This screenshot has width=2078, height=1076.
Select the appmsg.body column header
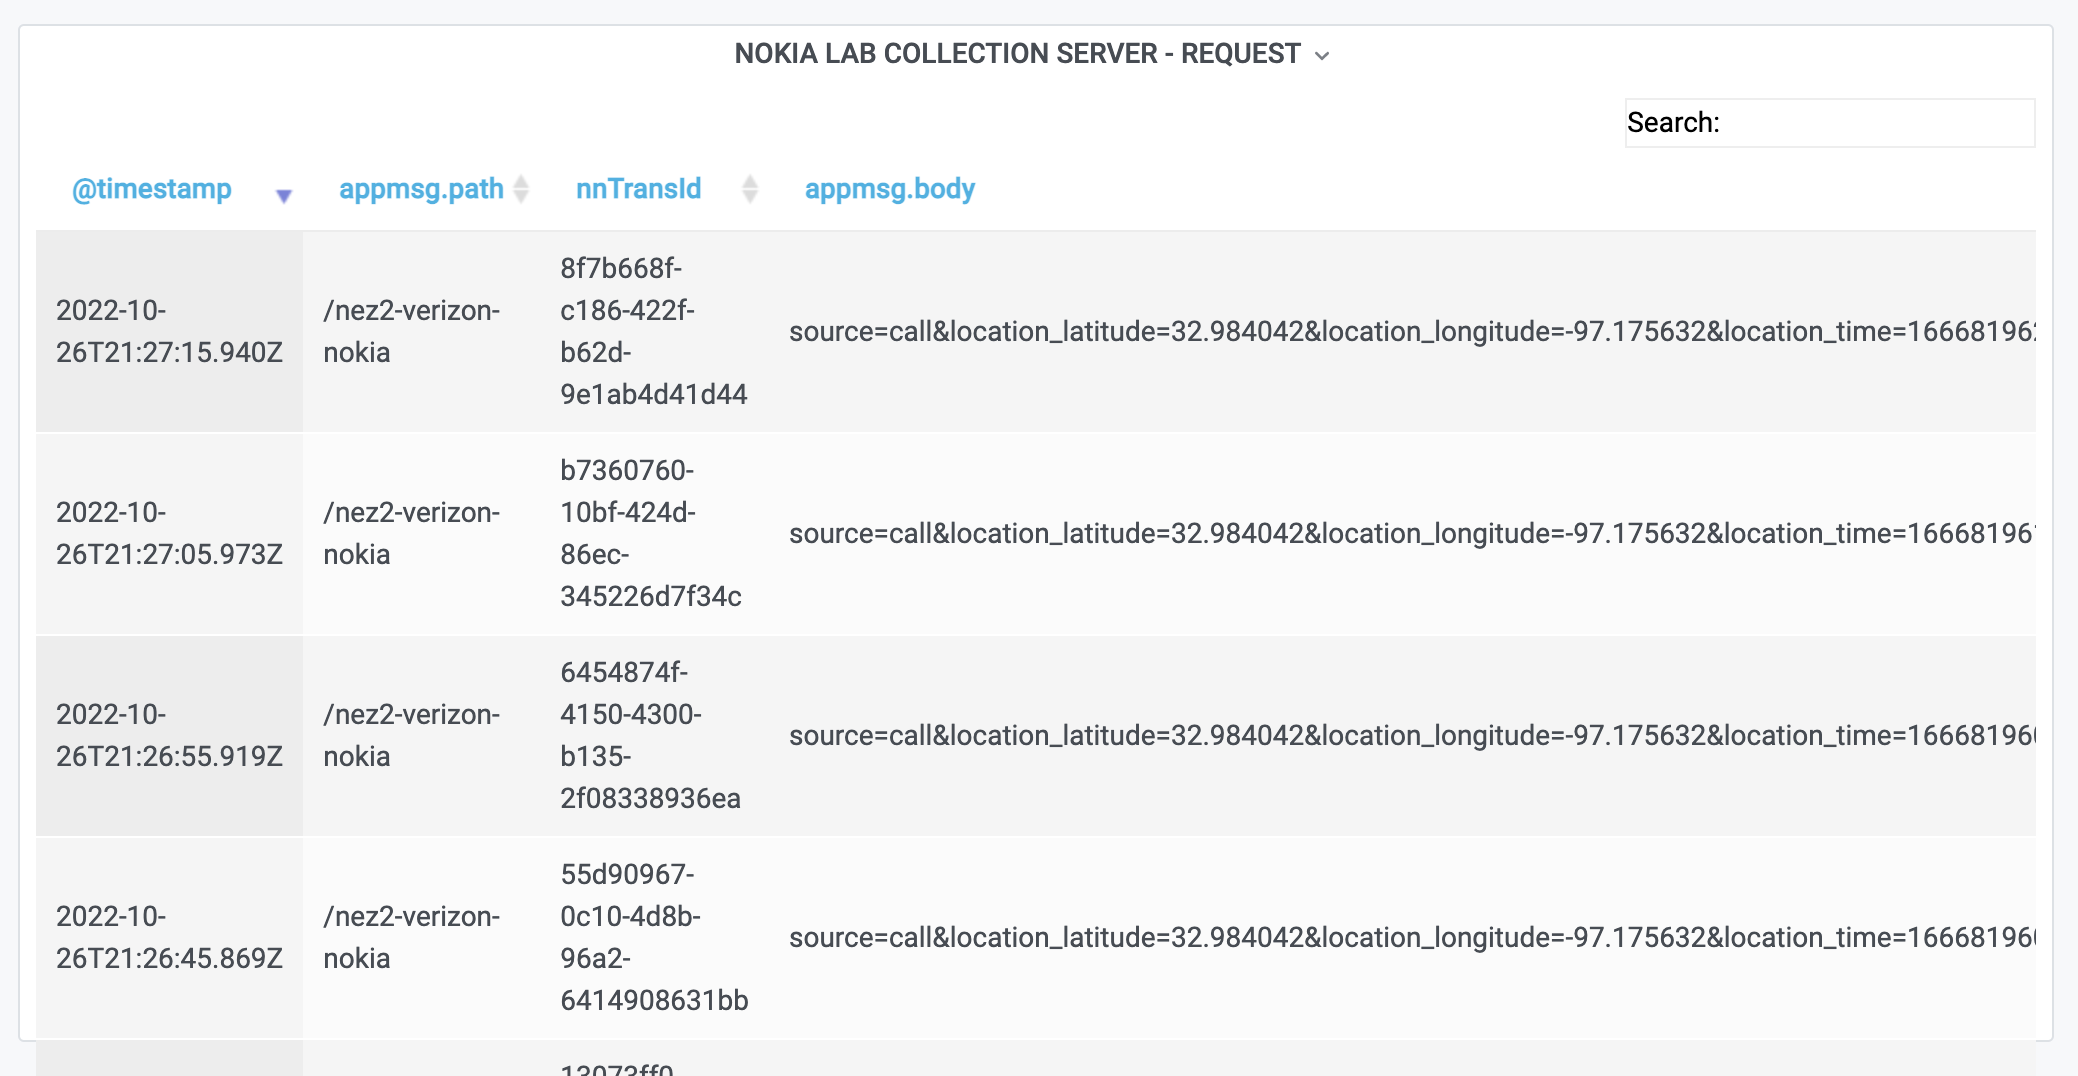[x=889, y=188]
